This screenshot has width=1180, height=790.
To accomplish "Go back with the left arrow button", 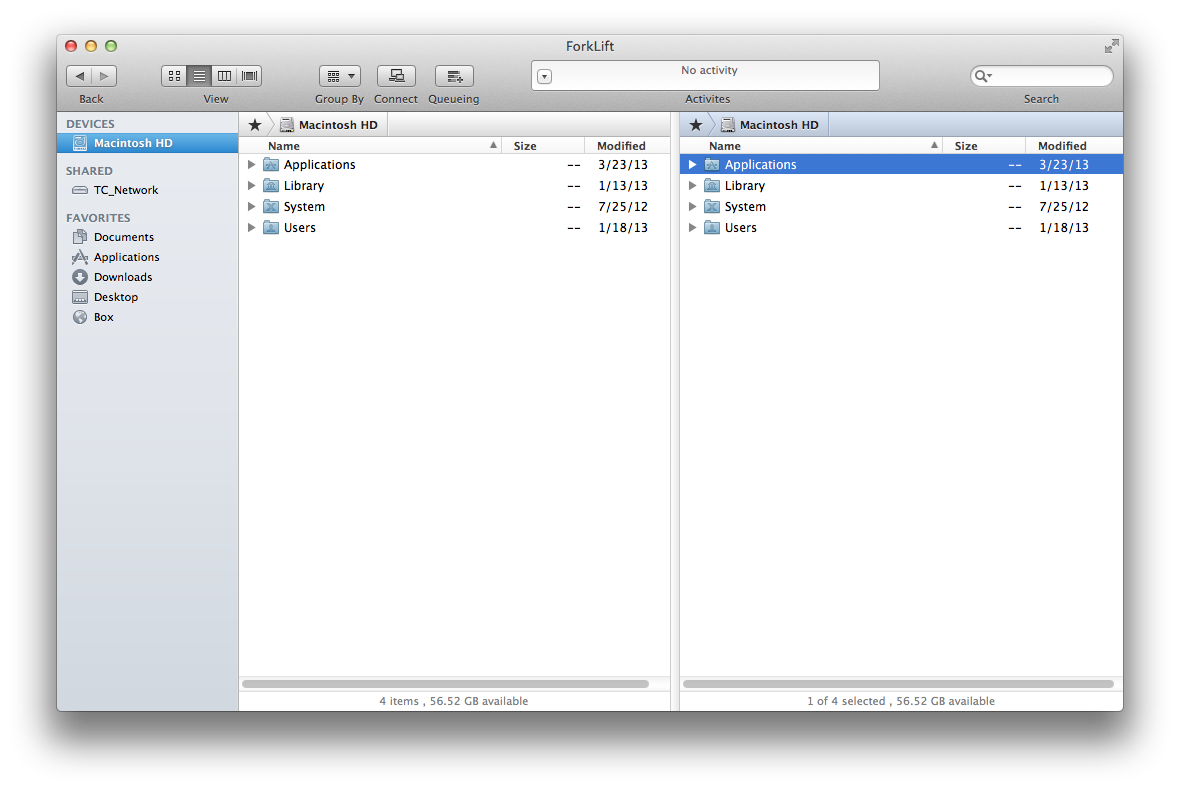I will [x=79, y=76].
